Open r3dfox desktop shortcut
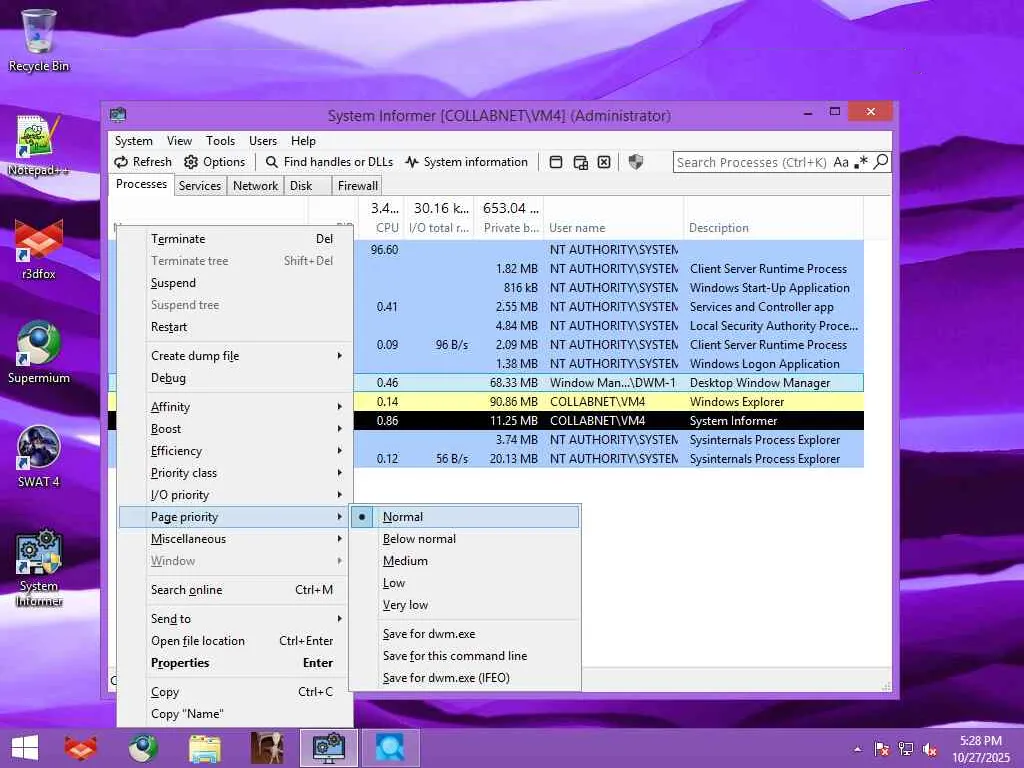The width and height of the screenshot is (1024, 768). pyautogui.click(x=39, y=250)
